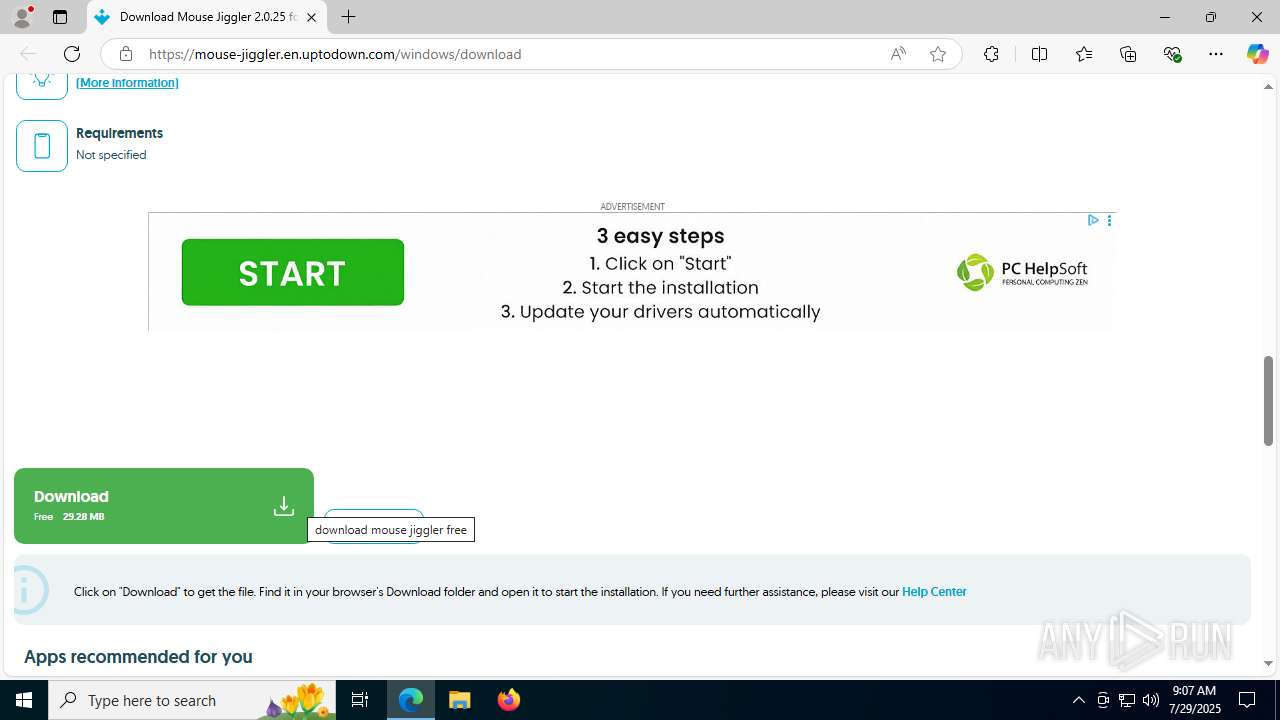The width and height of the screenshot is (1280, 720).
Task: Close the Download Mouse Jiggler tab
Action: (312, 17)
